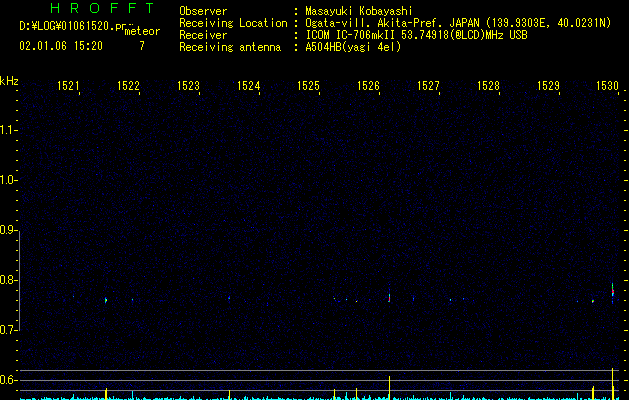Click the 1528 time axis label
Image resolution: width=629 pixels, height=400 pixels.
489,85
